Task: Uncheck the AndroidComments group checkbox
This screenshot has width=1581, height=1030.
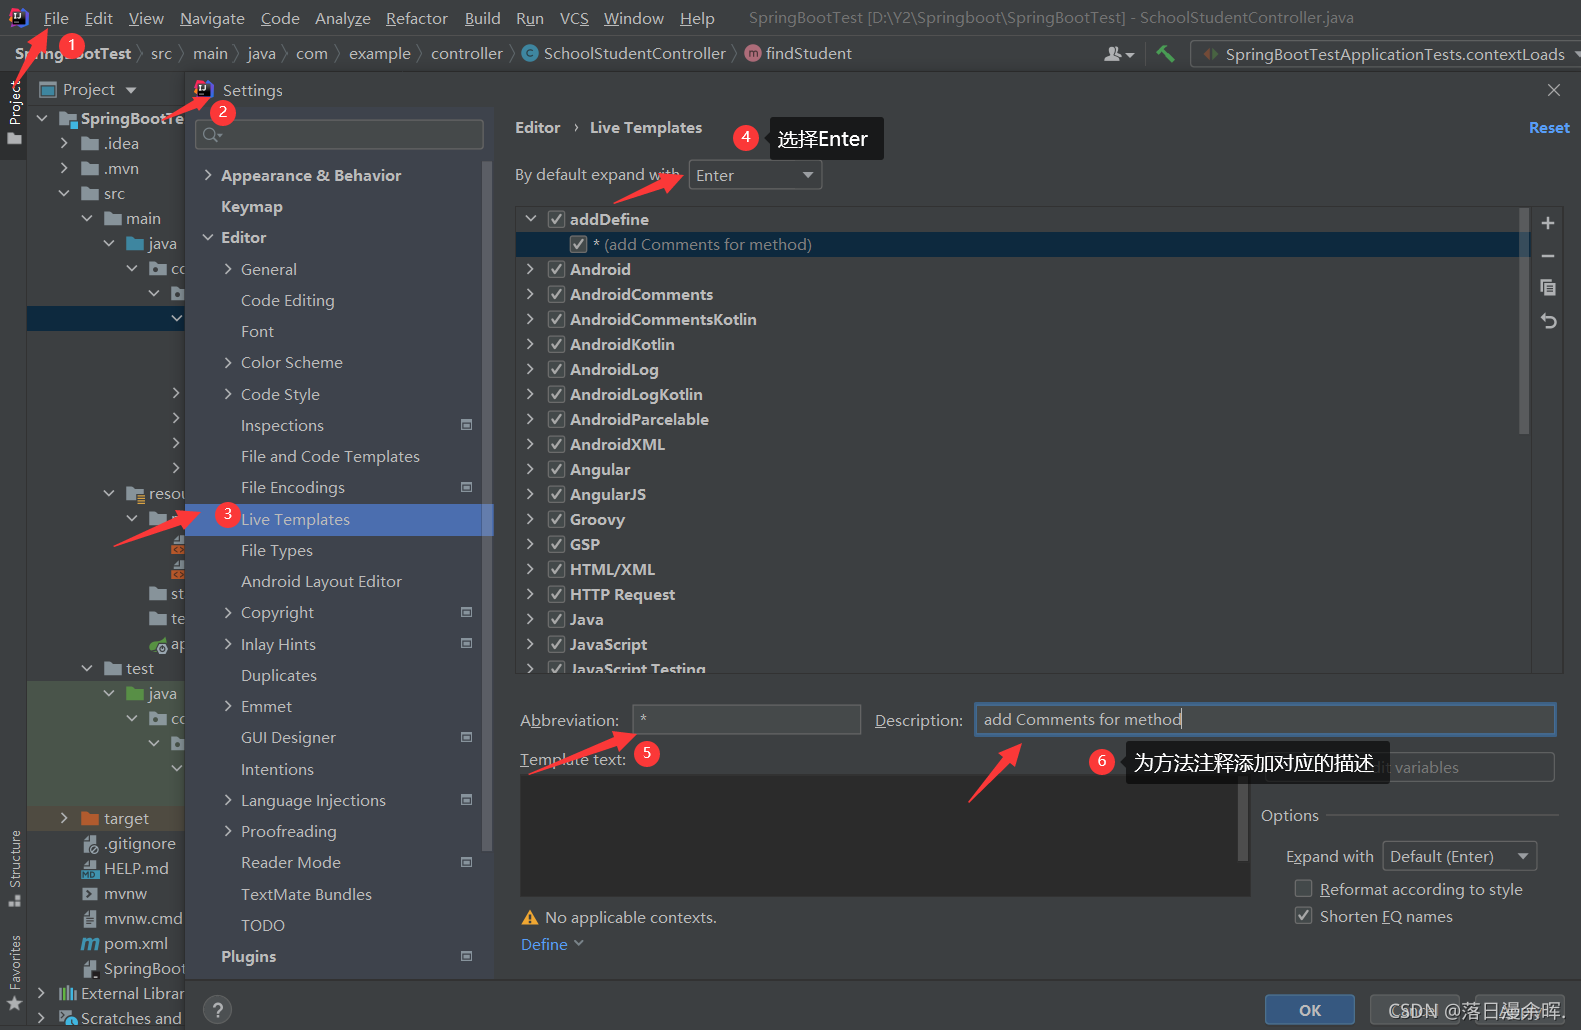Action: pos(557,294)
